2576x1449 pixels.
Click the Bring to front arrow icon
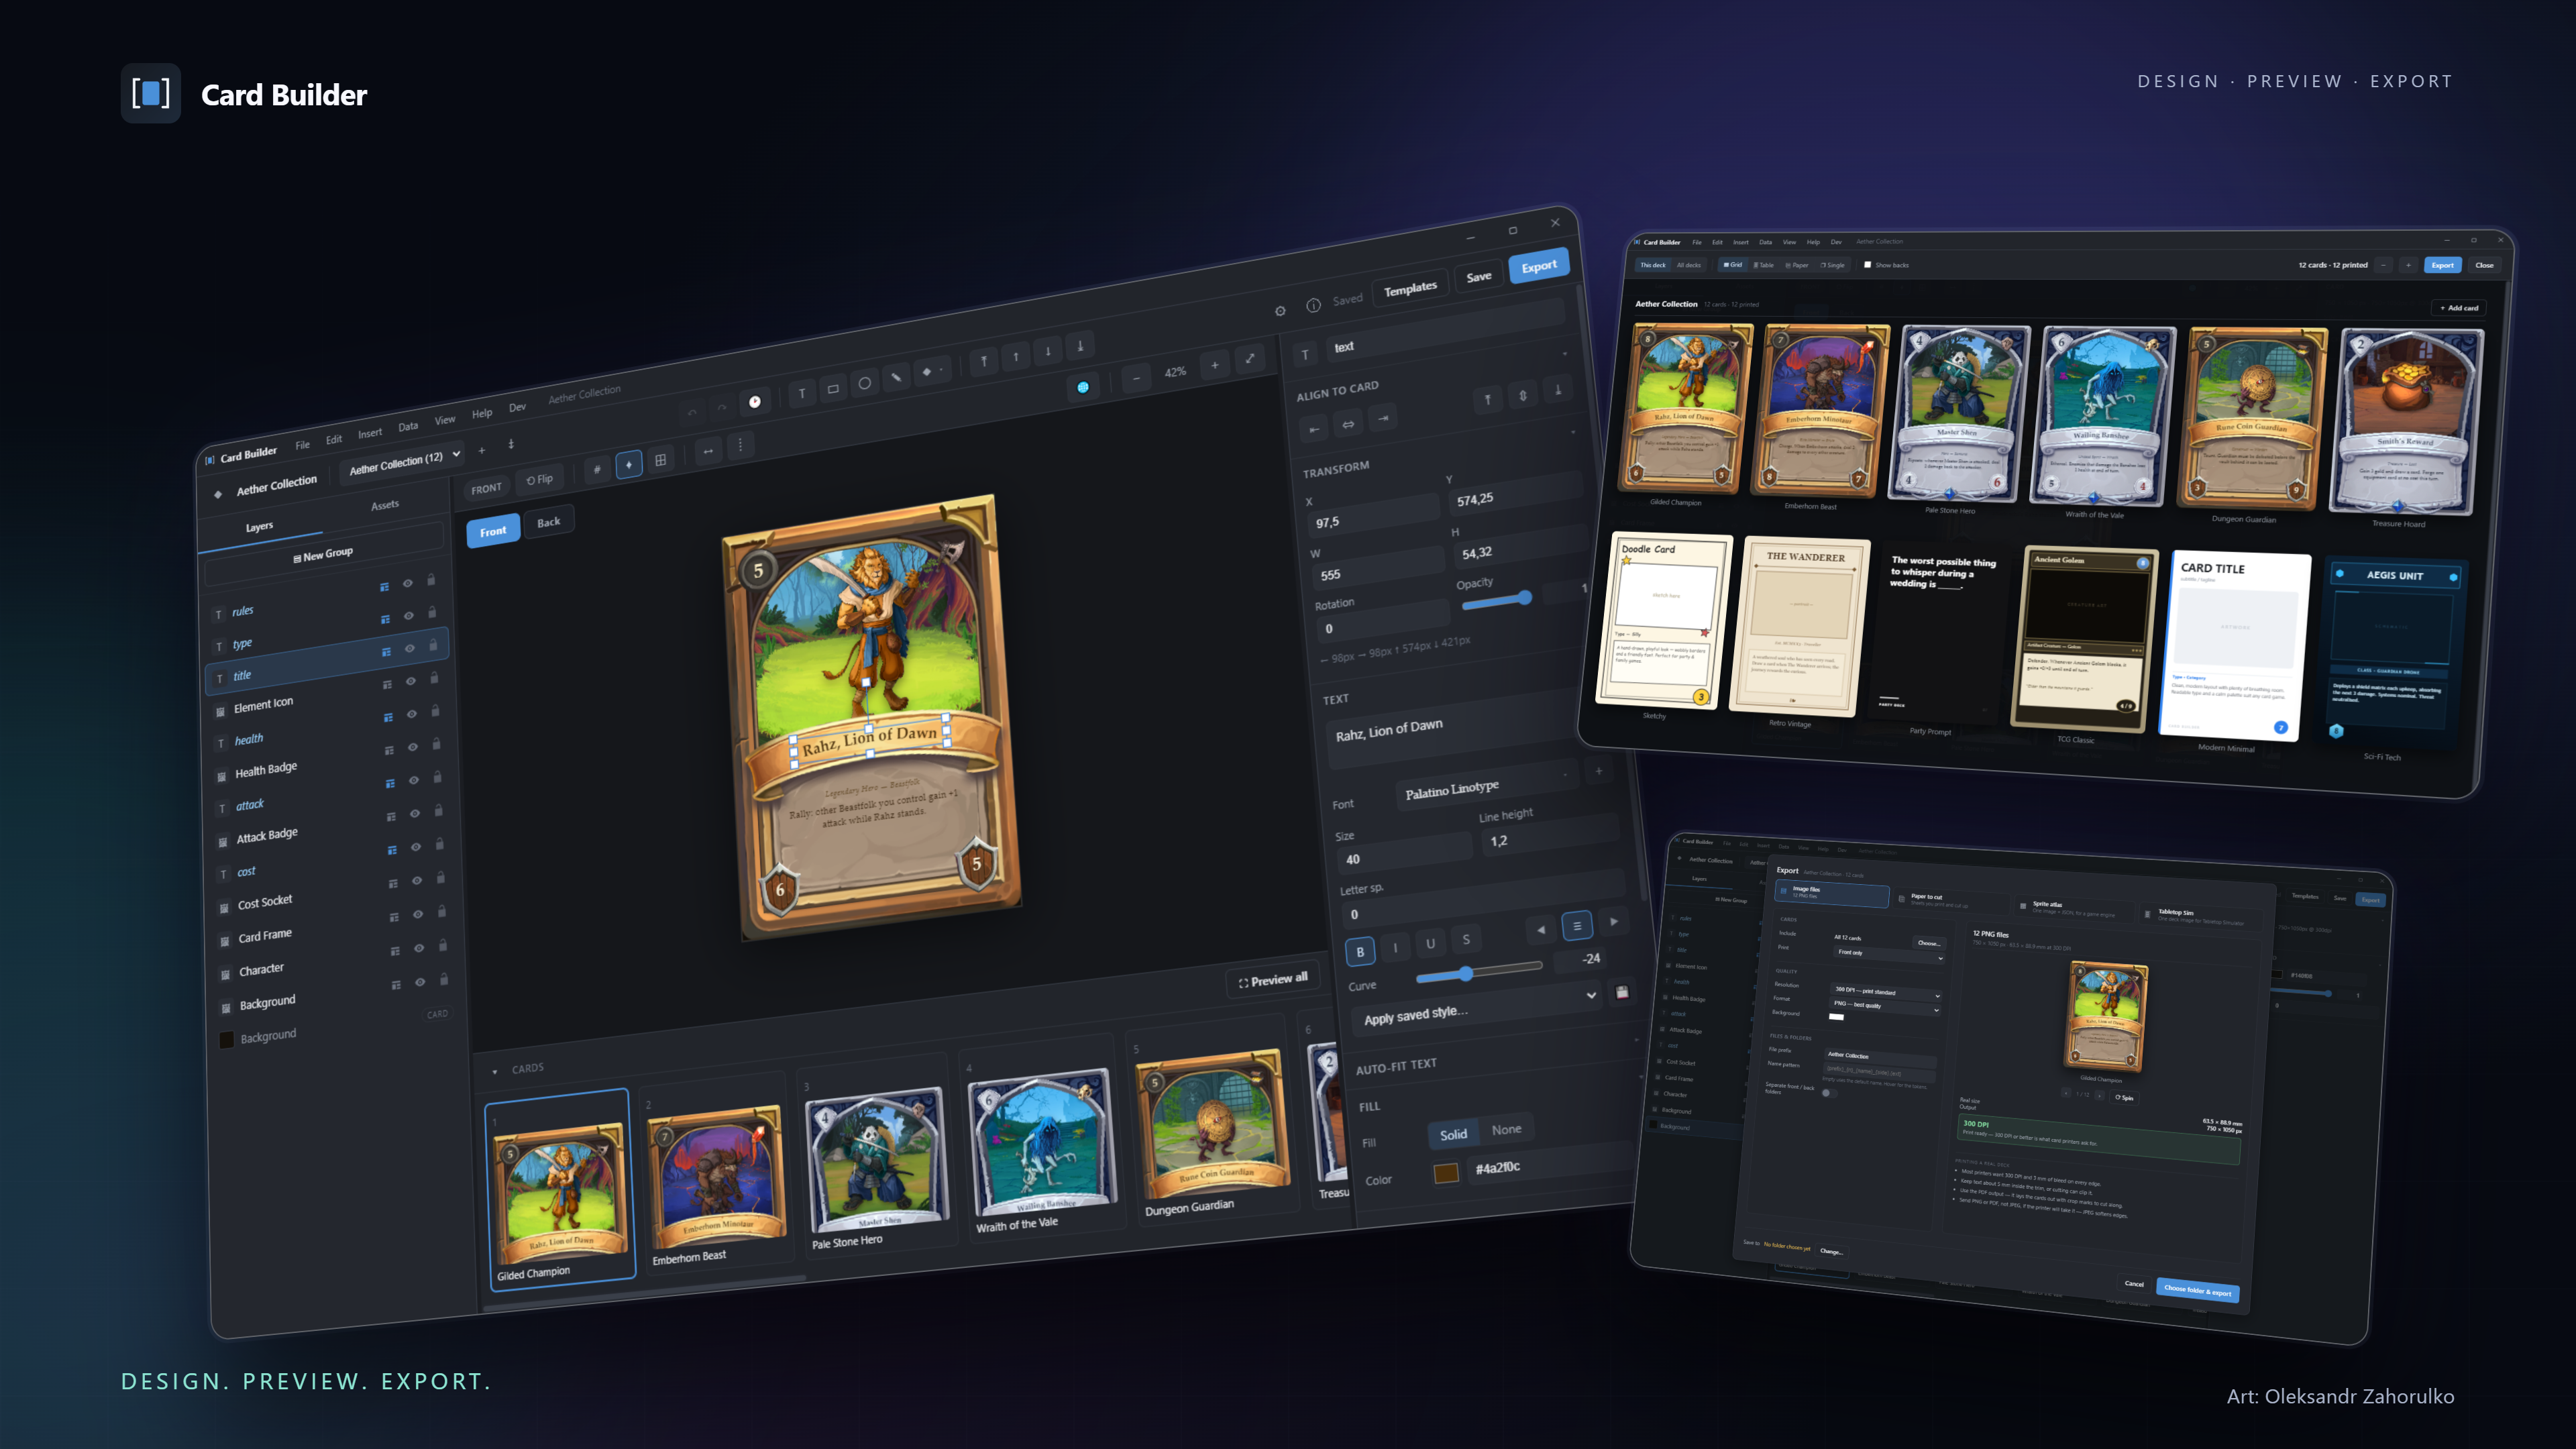click(x=984, y=362)
